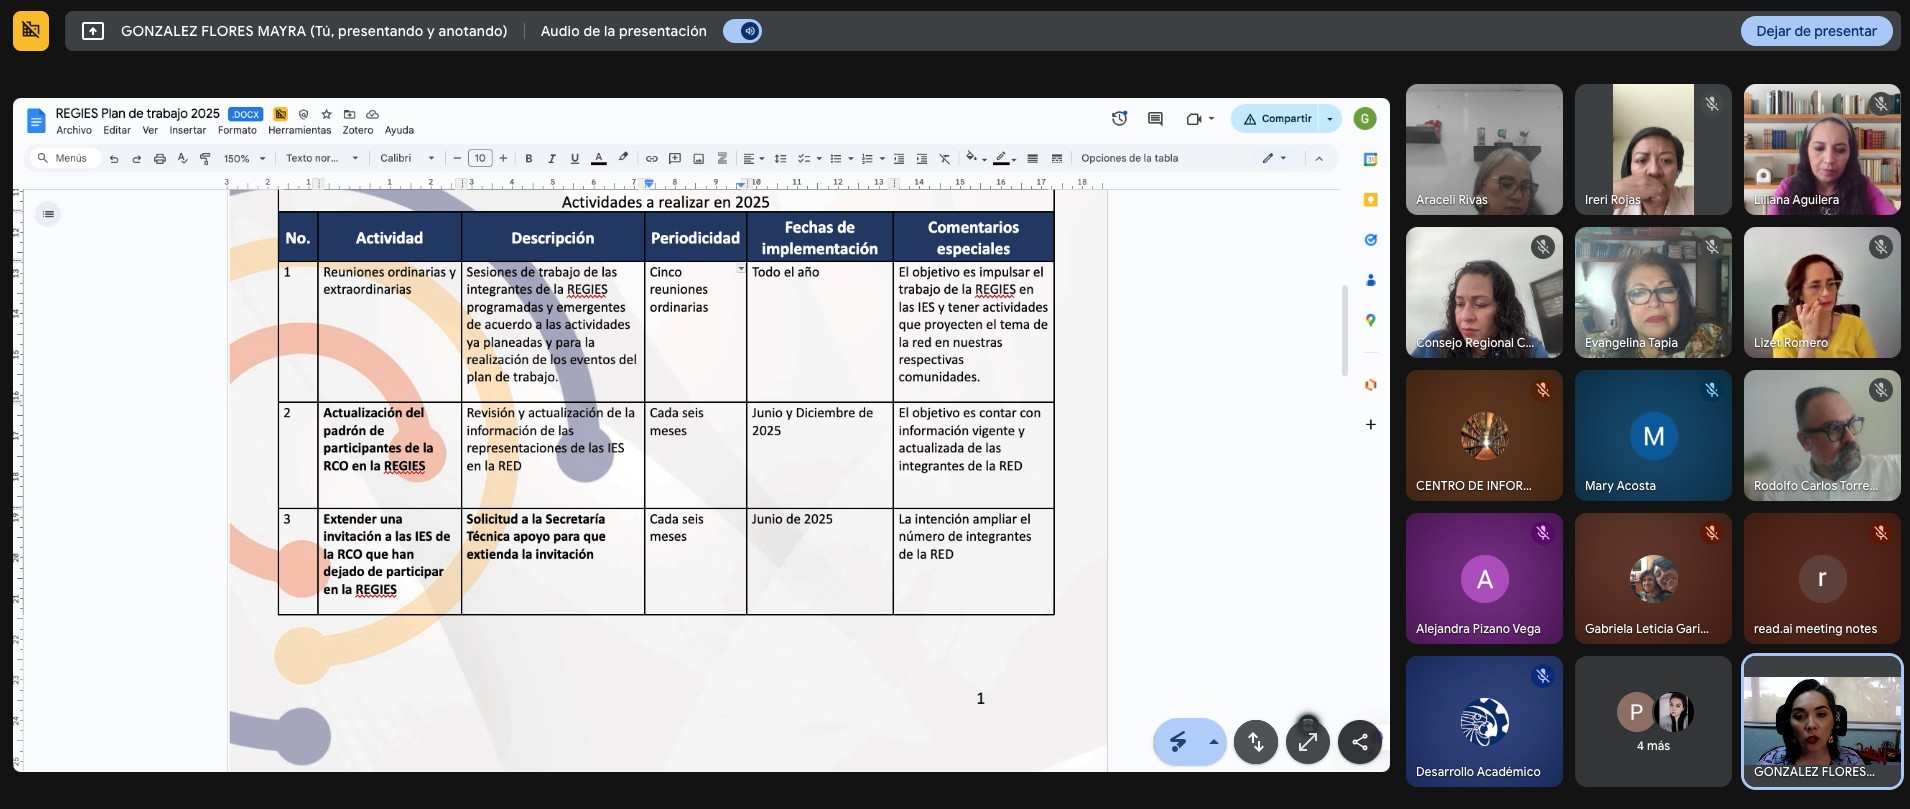Click the insert link icon
Image resolution: width=1910 pixels, height=809 pixels.
651,158
